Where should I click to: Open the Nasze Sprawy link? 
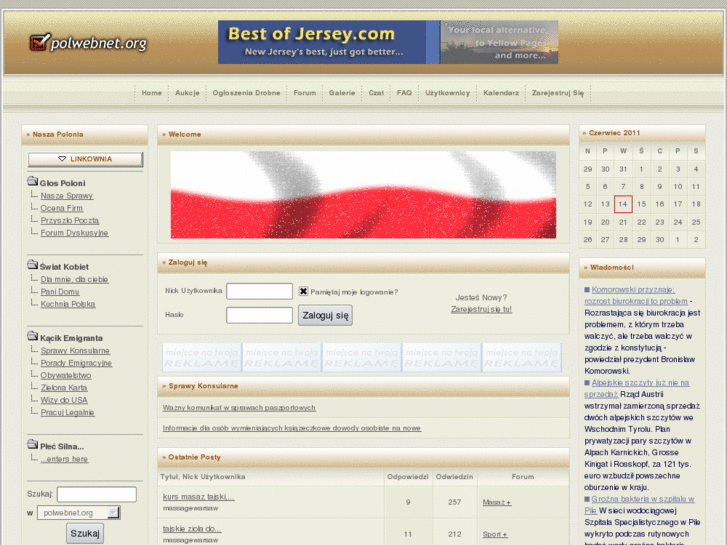(x=67, y=196)
